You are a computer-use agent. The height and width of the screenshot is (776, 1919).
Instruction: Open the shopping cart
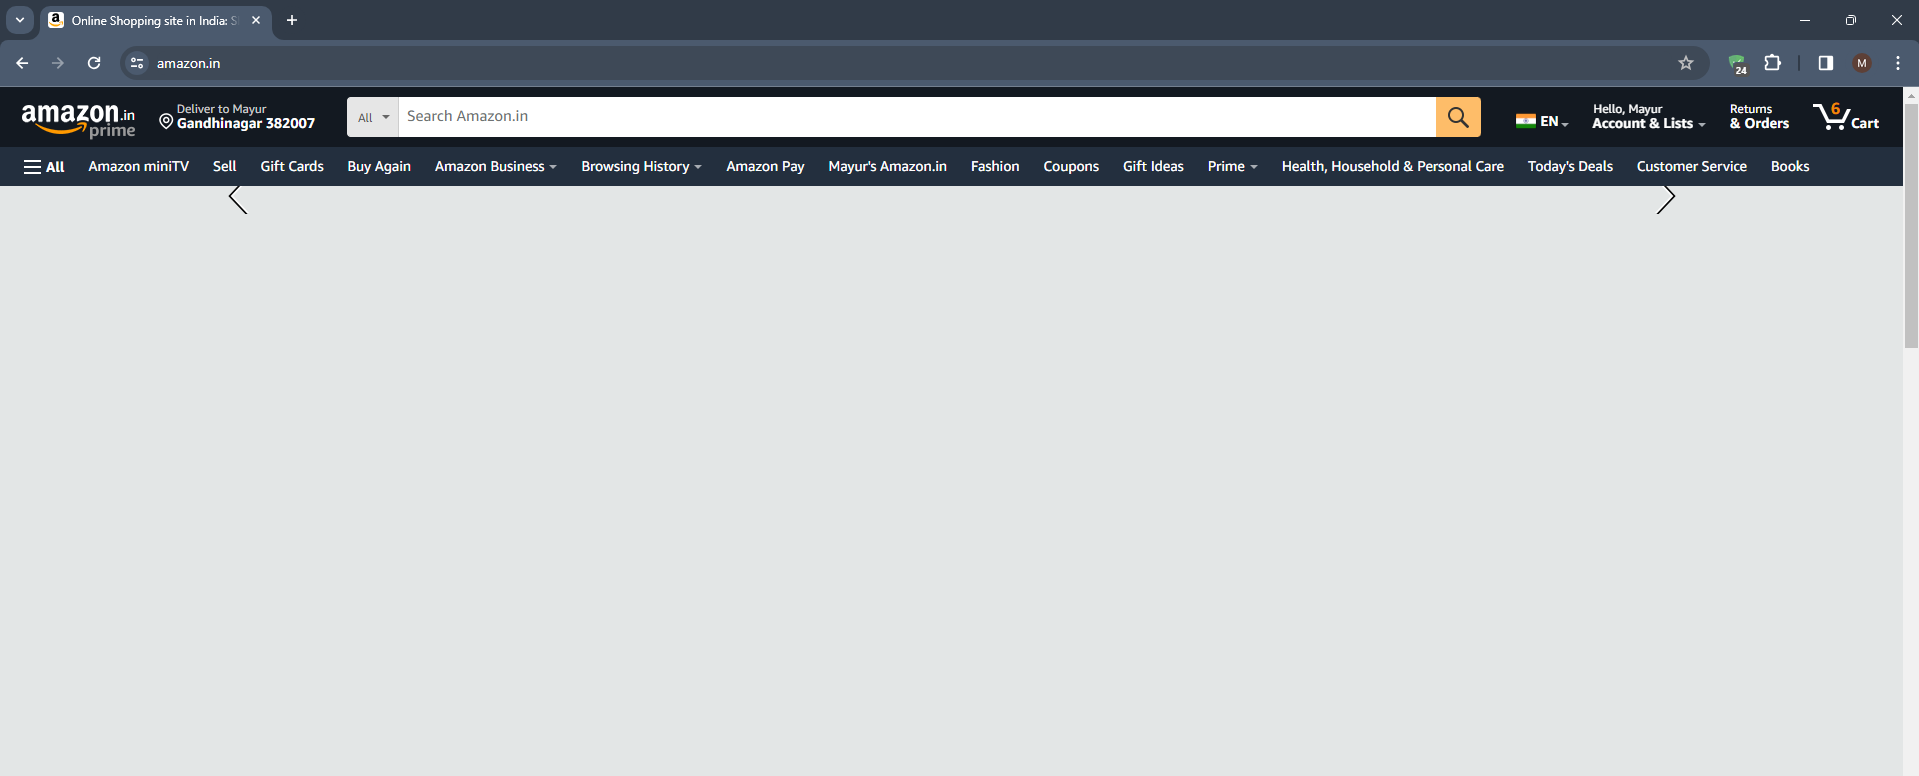(1846, 117)
